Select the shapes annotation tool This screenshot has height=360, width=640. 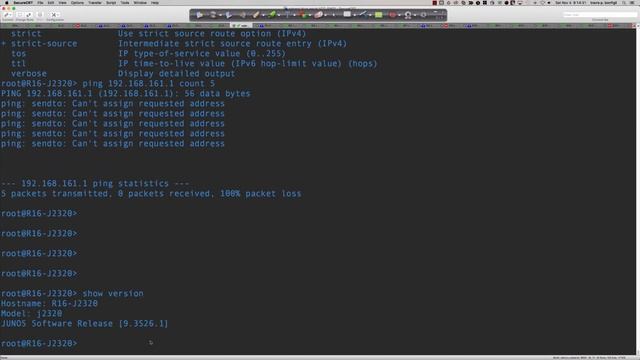(x=303, y=15)
